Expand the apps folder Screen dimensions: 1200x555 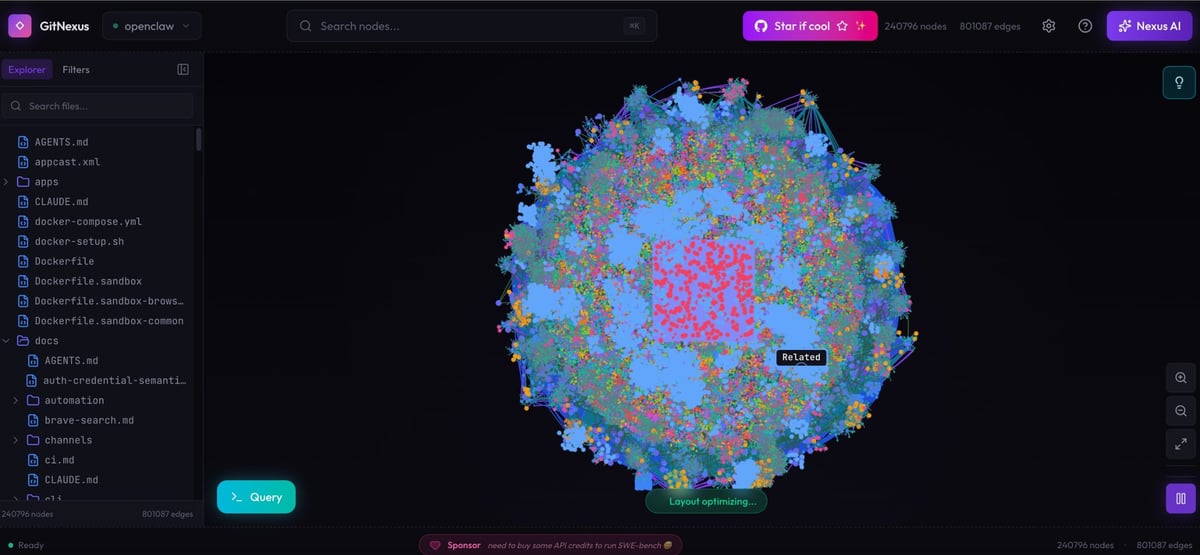pos(46,182)
